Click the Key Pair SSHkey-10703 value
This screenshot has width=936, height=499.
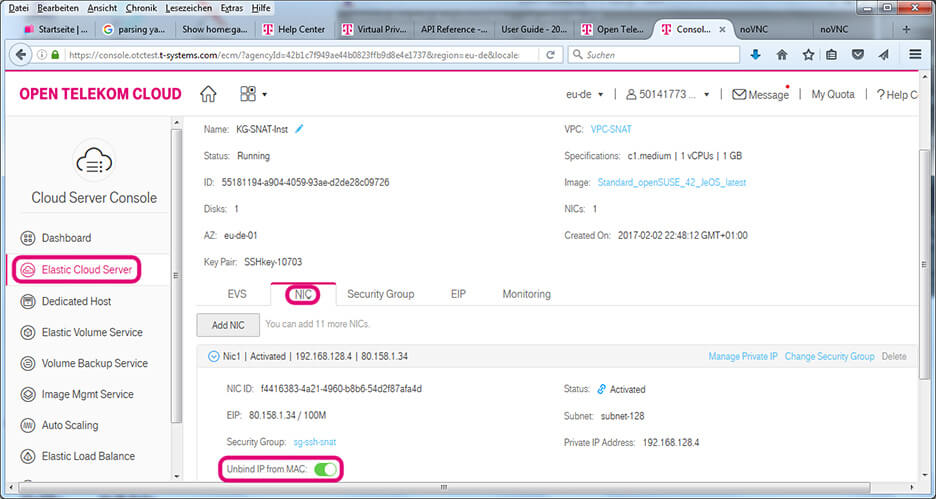273,262
